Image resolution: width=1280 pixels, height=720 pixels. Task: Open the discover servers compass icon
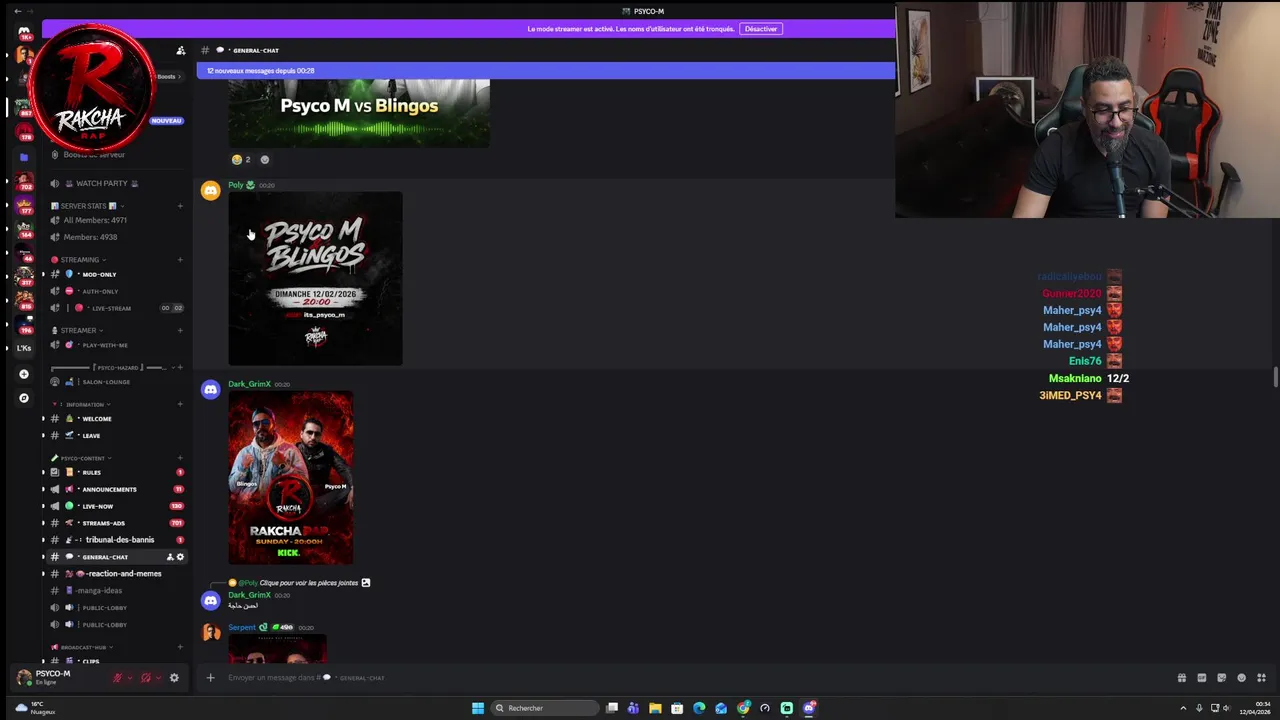coord(24,398)
